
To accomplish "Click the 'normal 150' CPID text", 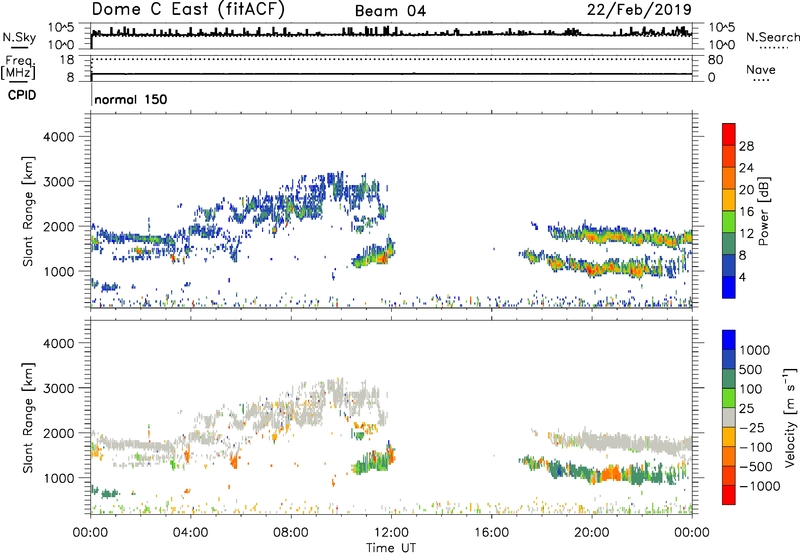I will click(x=131, y=99).
